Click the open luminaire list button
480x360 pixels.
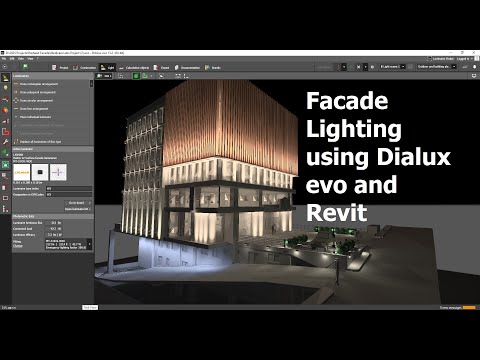78,209
